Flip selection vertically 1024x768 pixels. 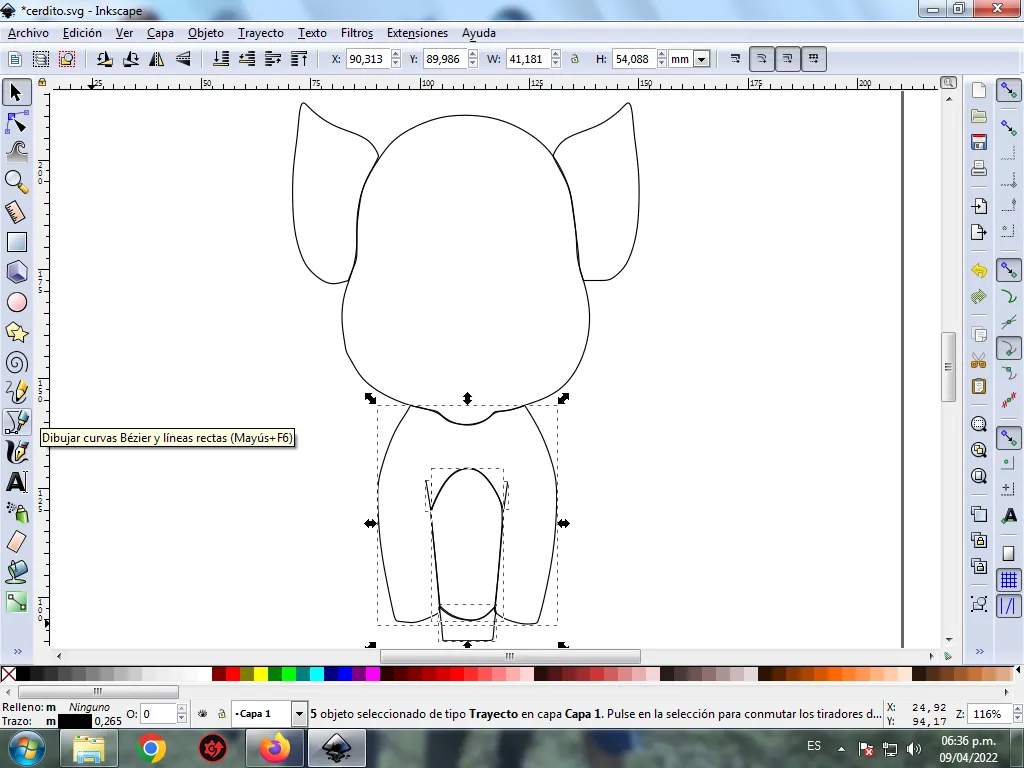point(184,59)
